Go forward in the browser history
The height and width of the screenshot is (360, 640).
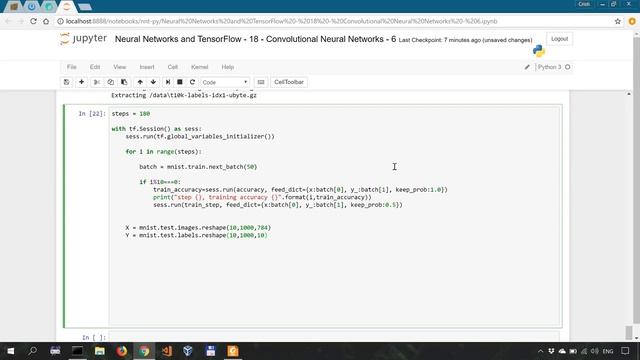(x=21, y=21)
